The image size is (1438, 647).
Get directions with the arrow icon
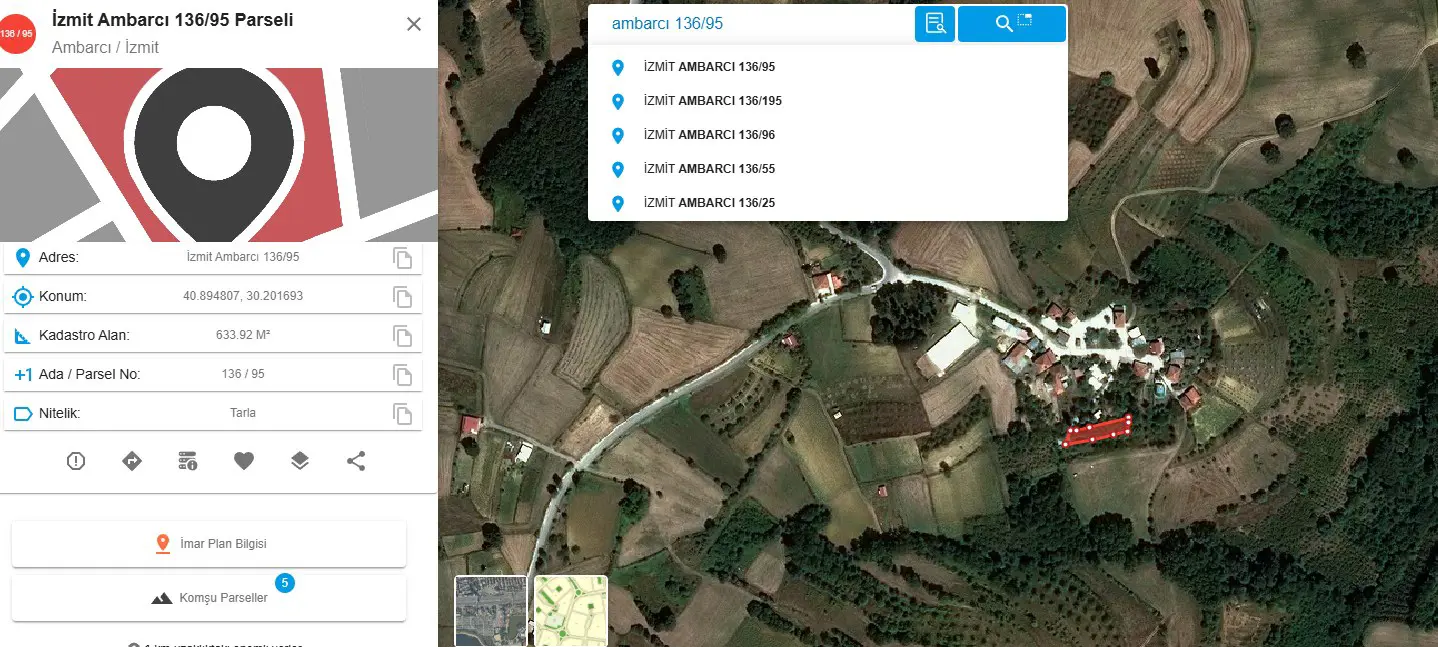pyautogui.click(x=132, y=461)
